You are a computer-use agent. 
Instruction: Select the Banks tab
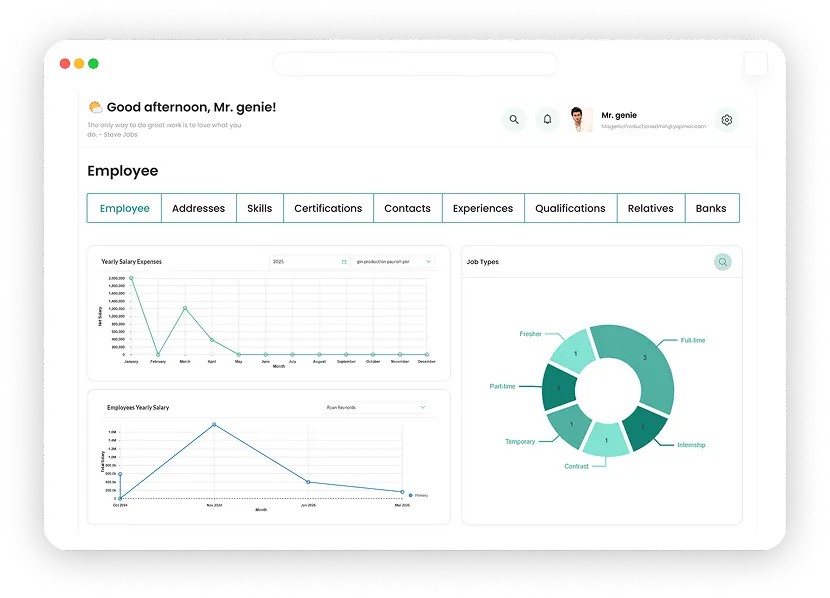point(711,208)
